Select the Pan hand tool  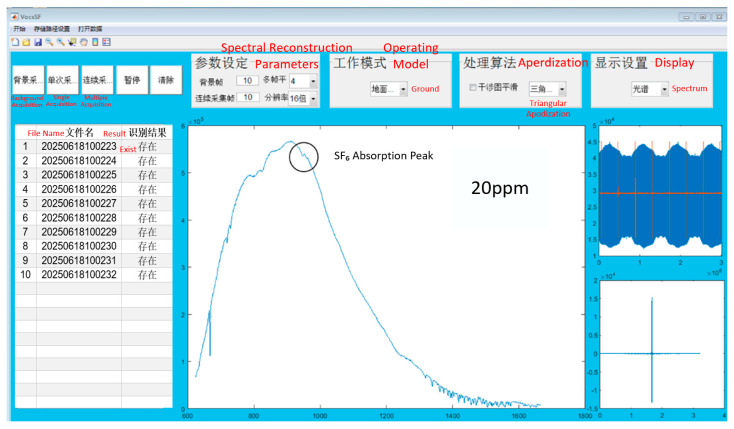point(84,42)
